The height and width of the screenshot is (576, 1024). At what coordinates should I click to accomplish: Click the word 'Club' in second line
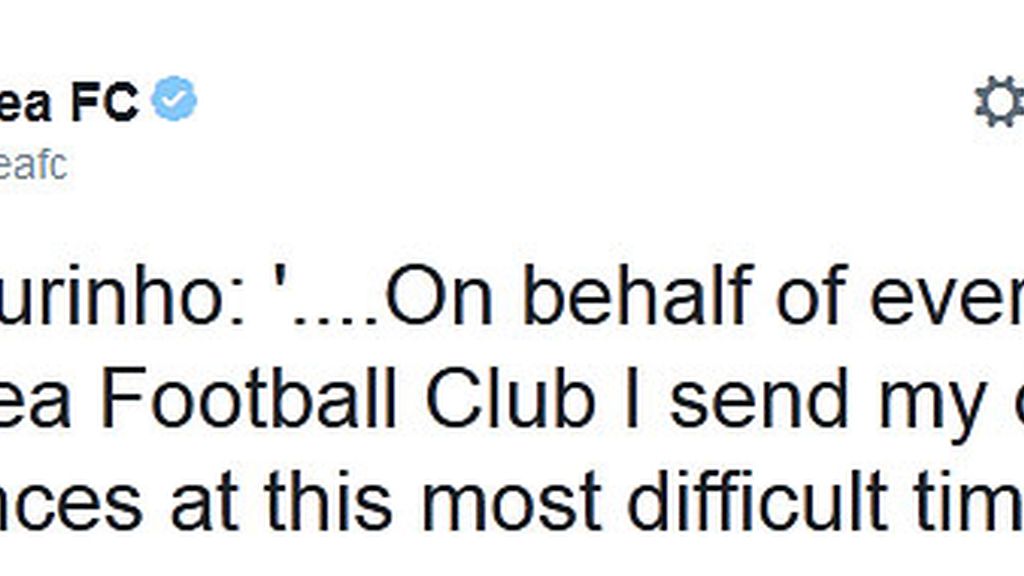[x=510, y=397]
